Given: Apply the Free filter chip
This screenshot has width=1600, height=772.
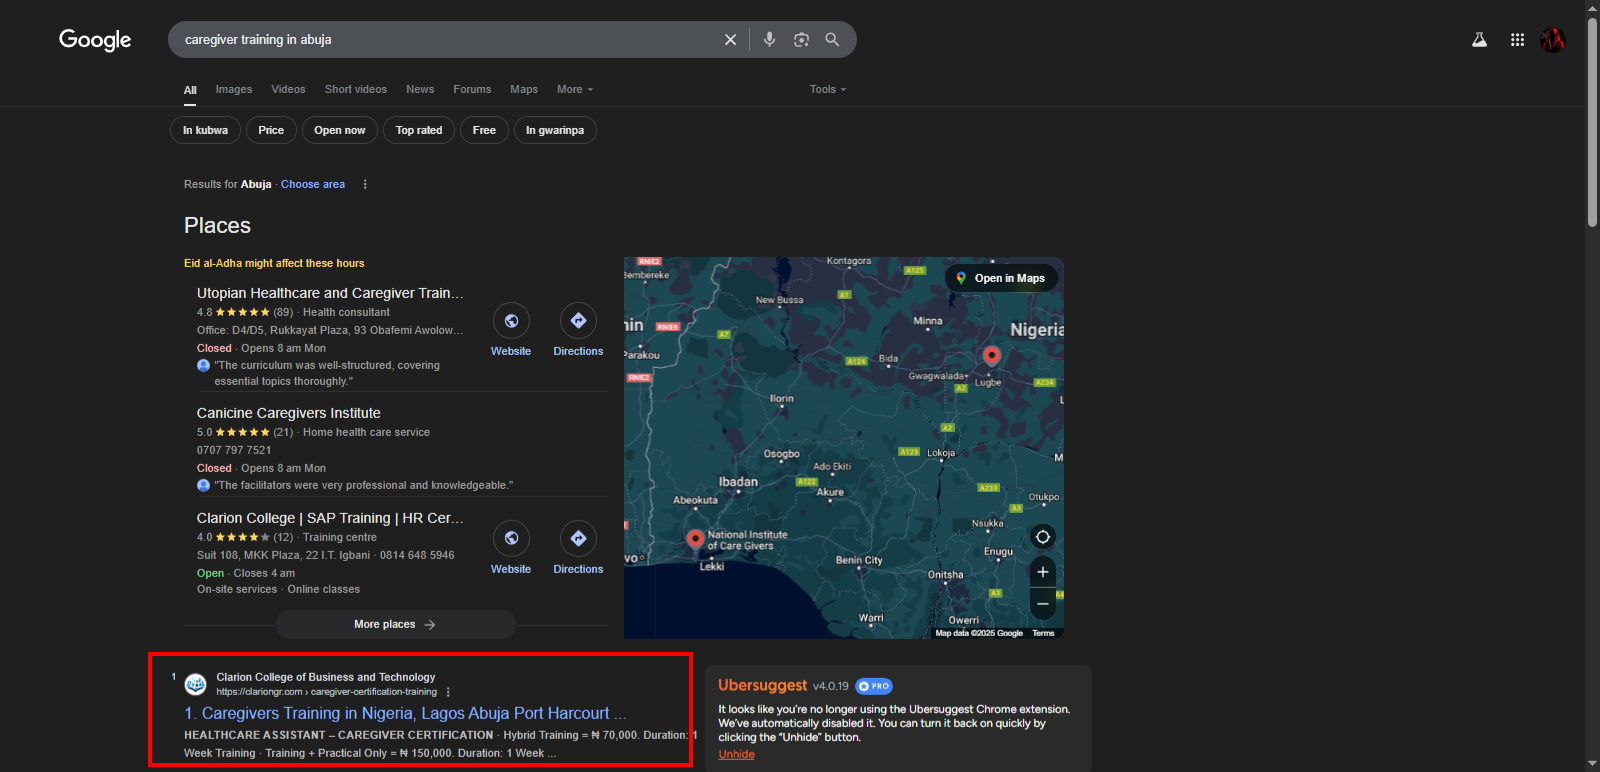Looking at the screenshot, I should 484,130.
